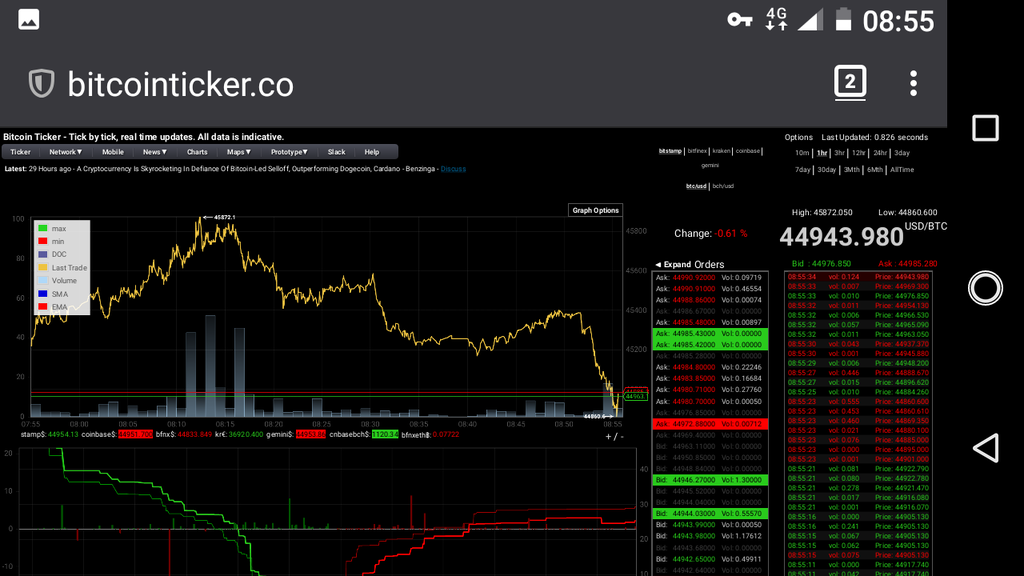Screen dimensions: 1024x576
Task: Click the red EMA legend swatch
Action: 42,306
